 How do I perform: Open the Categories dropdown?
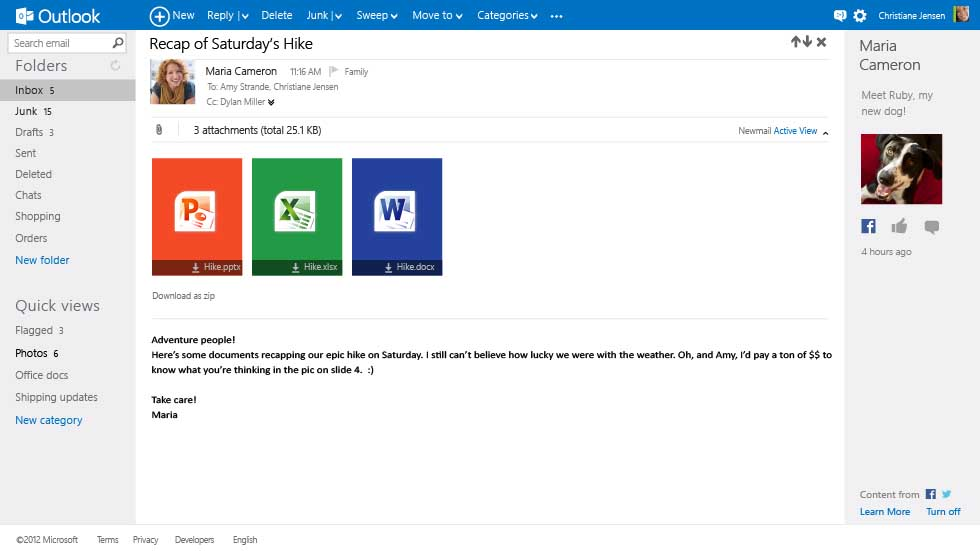click(x=507, y=15)
